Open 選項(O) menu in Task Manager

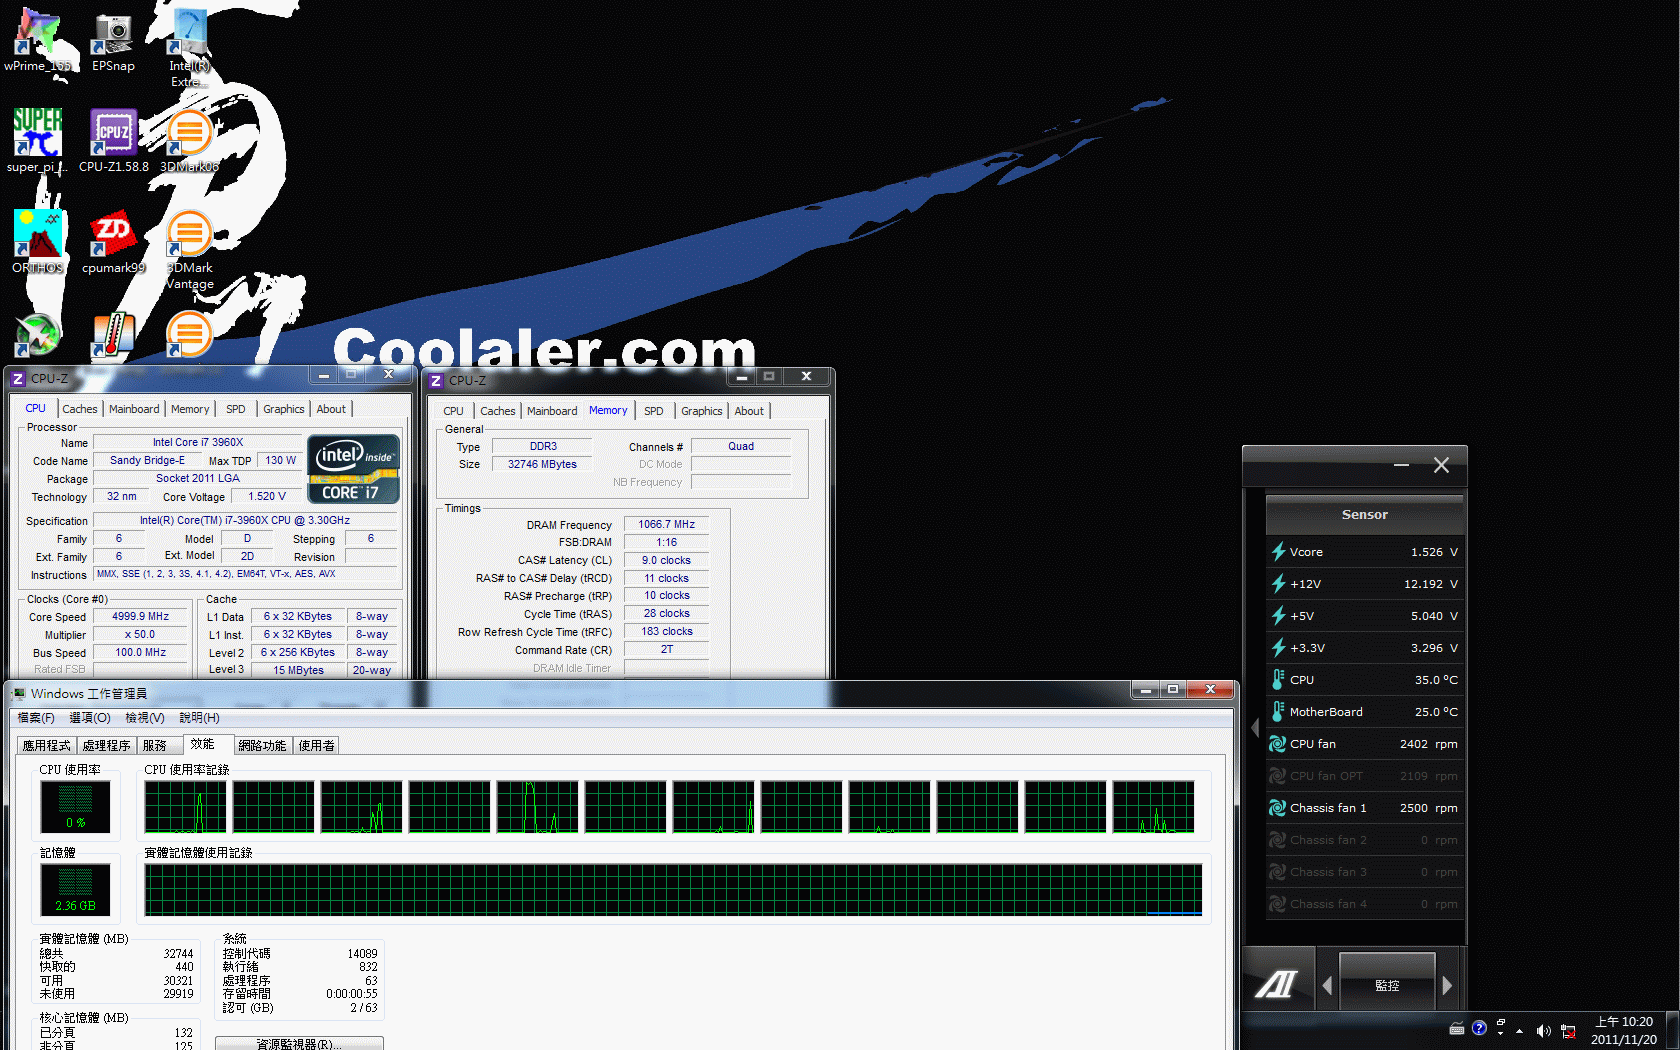point(89,718)
